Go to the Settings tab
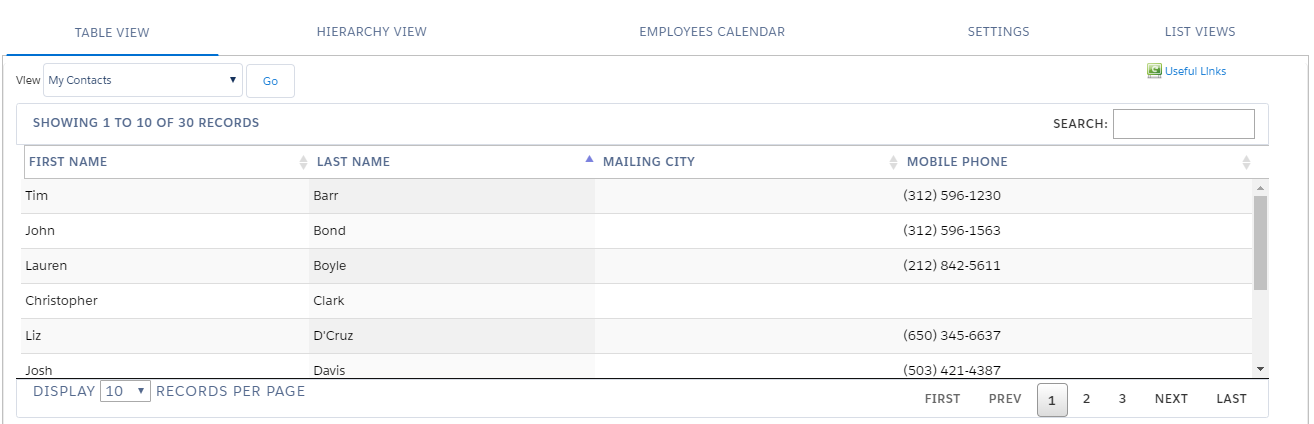 click(x=998, y=32)
